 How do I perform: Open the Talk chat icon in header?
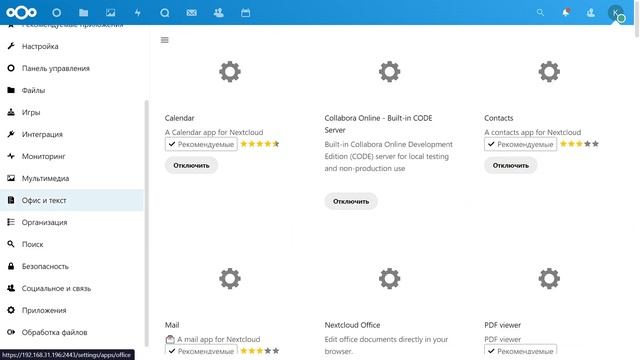(x=164, y=13)
